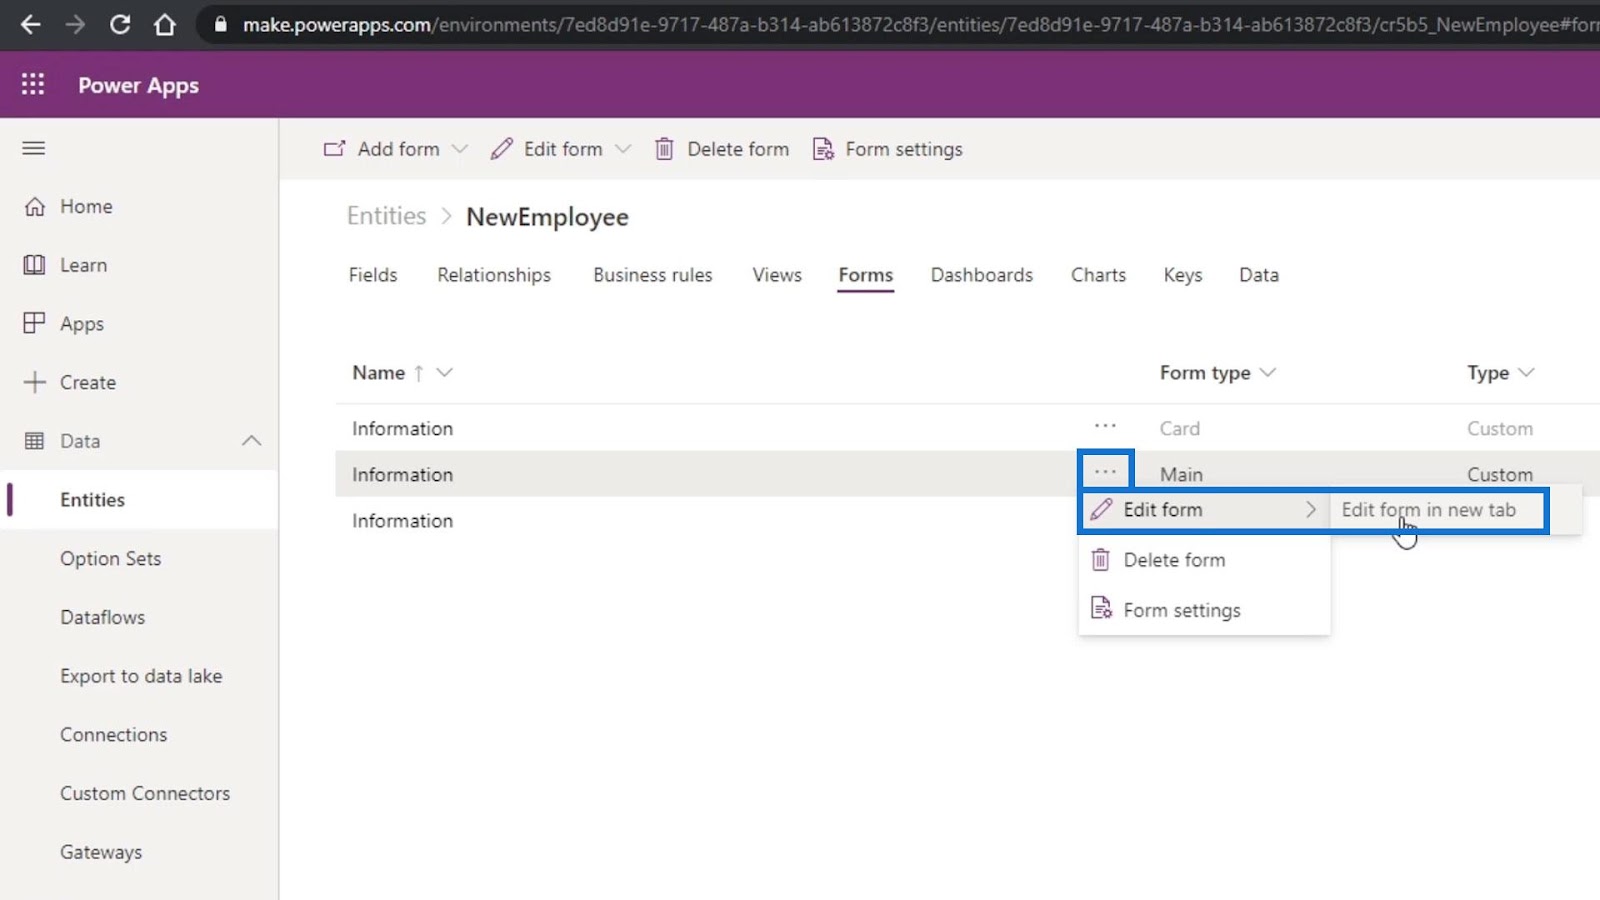Viewport: 1600px width, 900px height.
Task: Click pencil icon in context menu Edit form
Action: point(1101,510)
